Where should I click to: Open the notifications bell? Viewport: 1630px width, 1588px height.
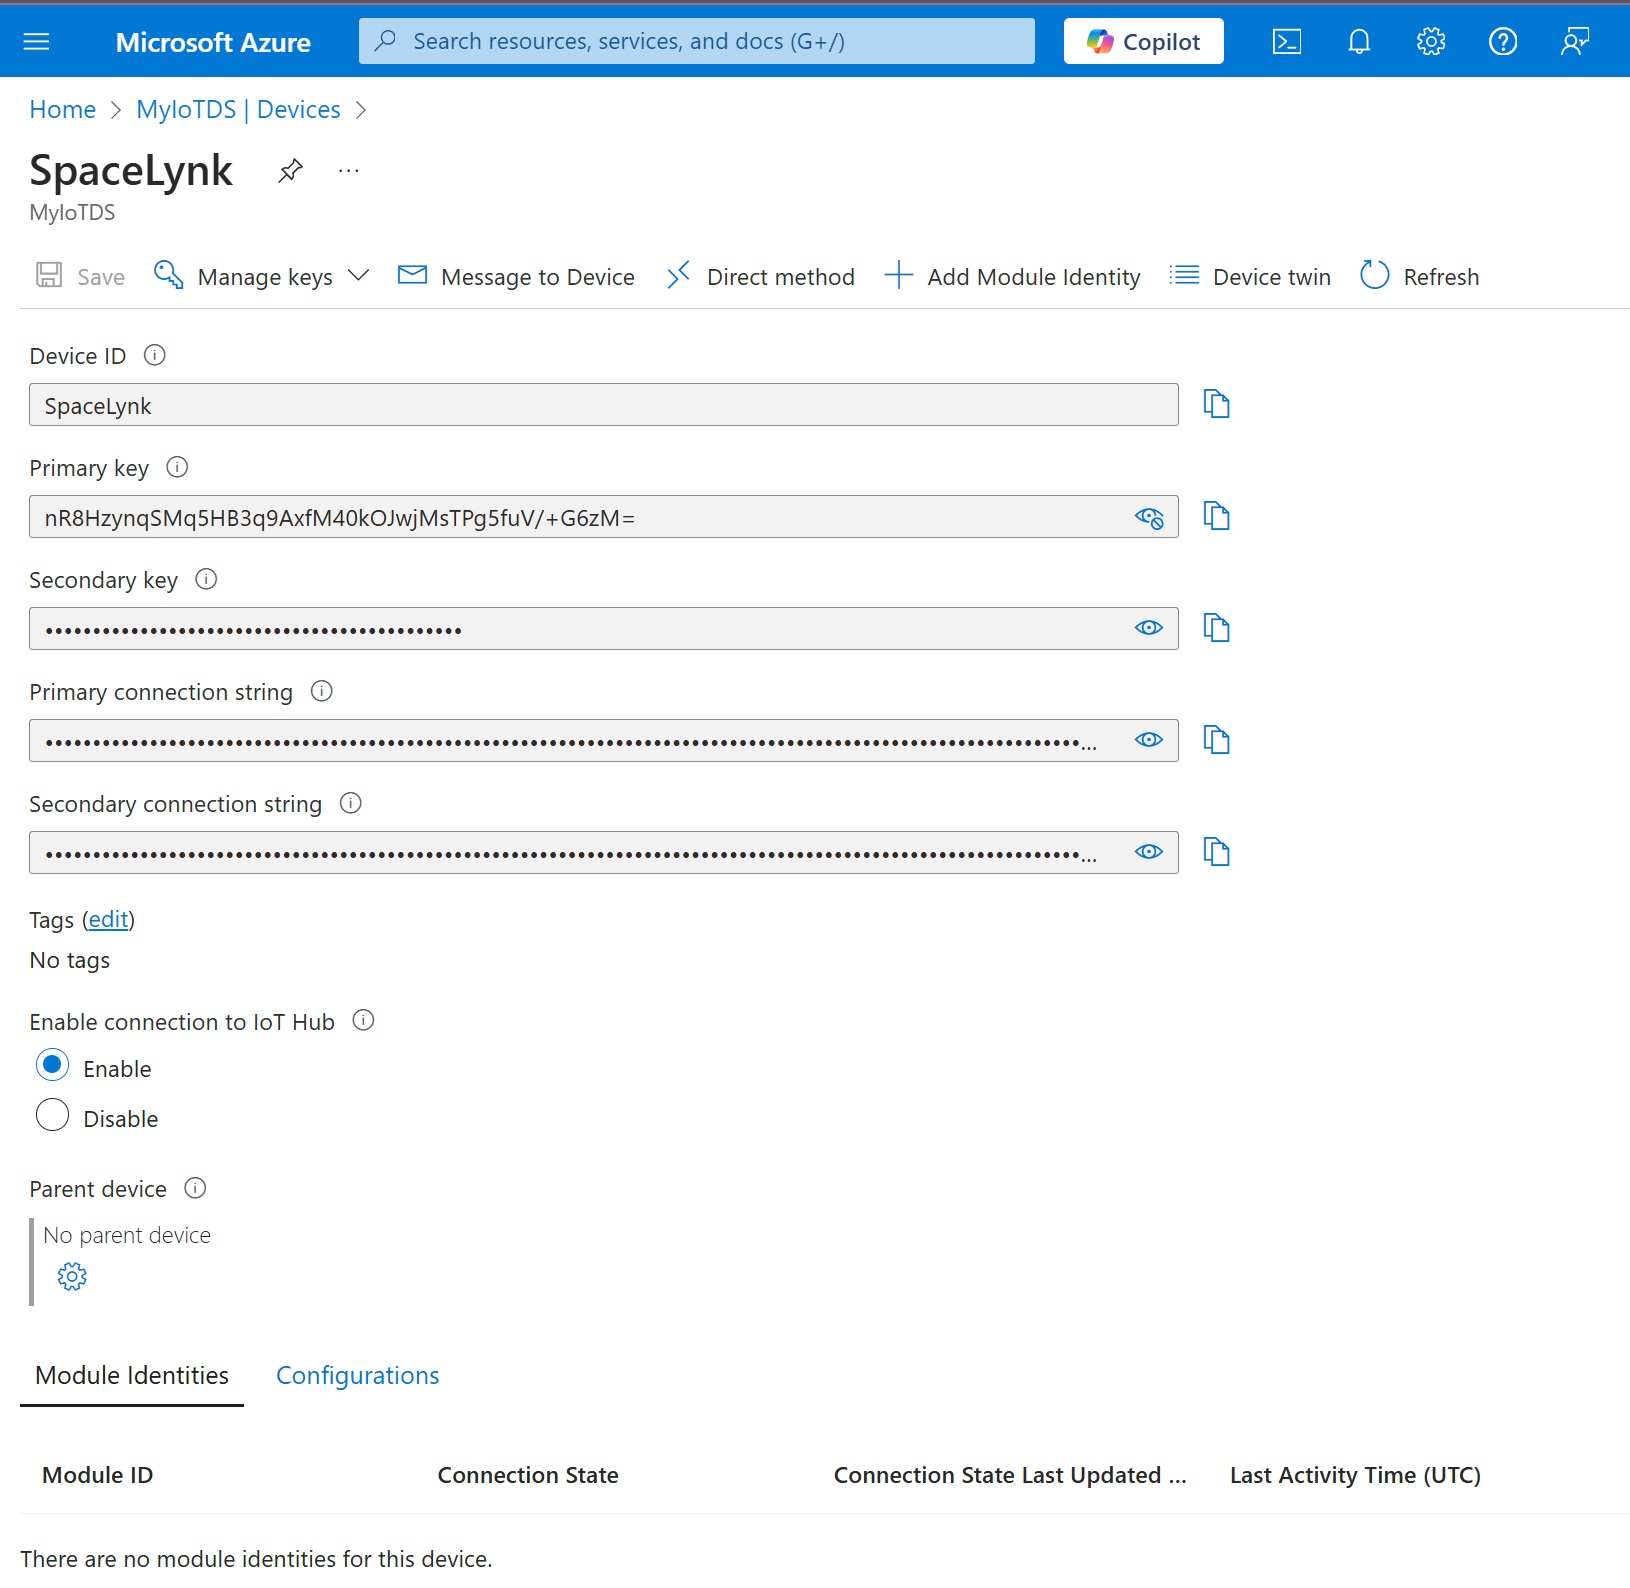[1359, 42]
